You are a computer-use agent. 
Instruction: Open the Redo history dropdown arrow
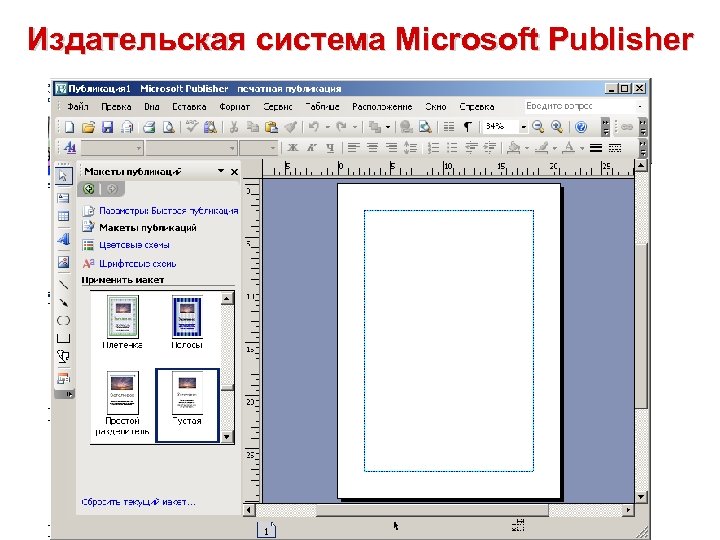[354, 127]
